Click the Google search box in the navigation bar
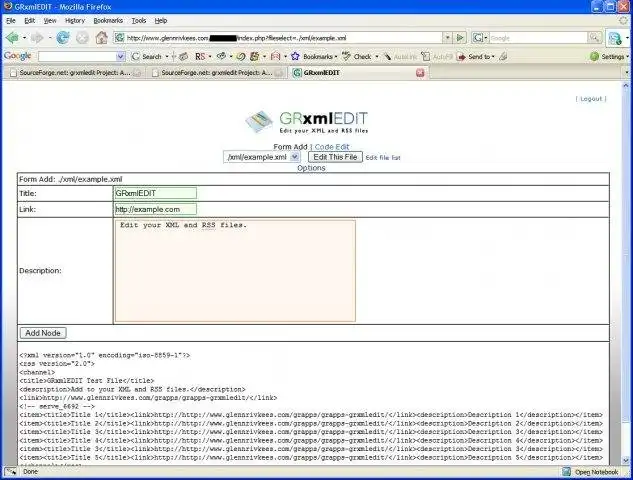This screenshot has width=633, height=480. [539, 38]
